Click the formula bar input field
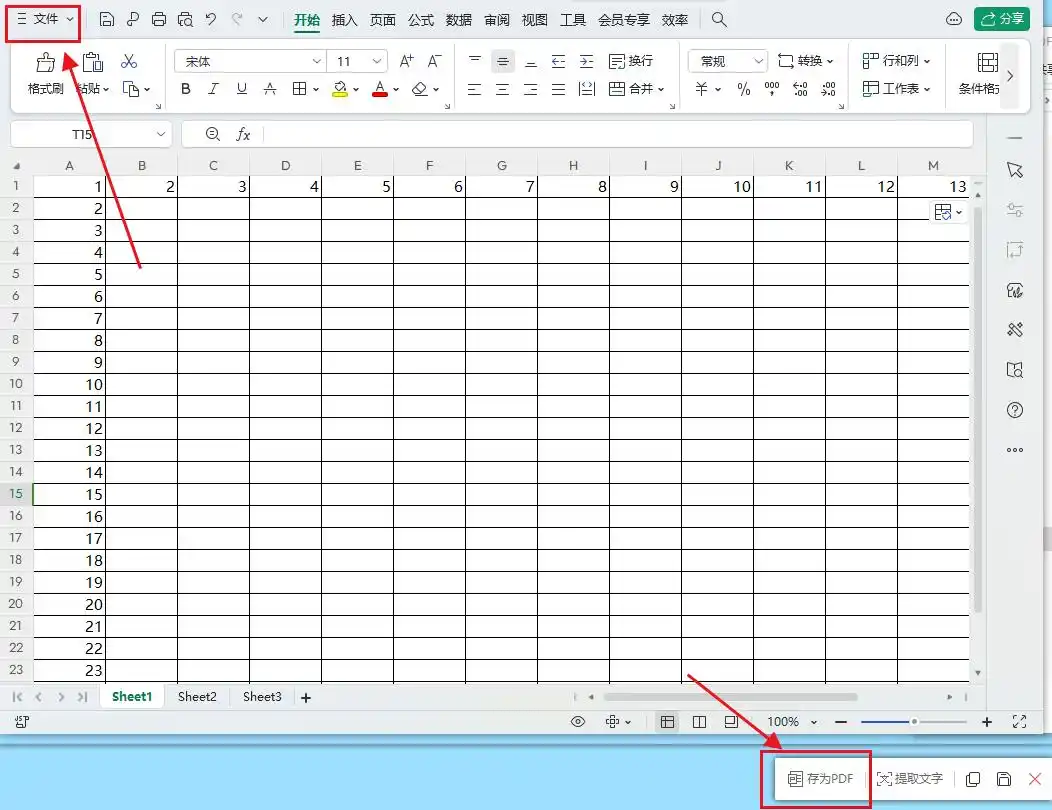1052x810 pixels. pos(617,134)
